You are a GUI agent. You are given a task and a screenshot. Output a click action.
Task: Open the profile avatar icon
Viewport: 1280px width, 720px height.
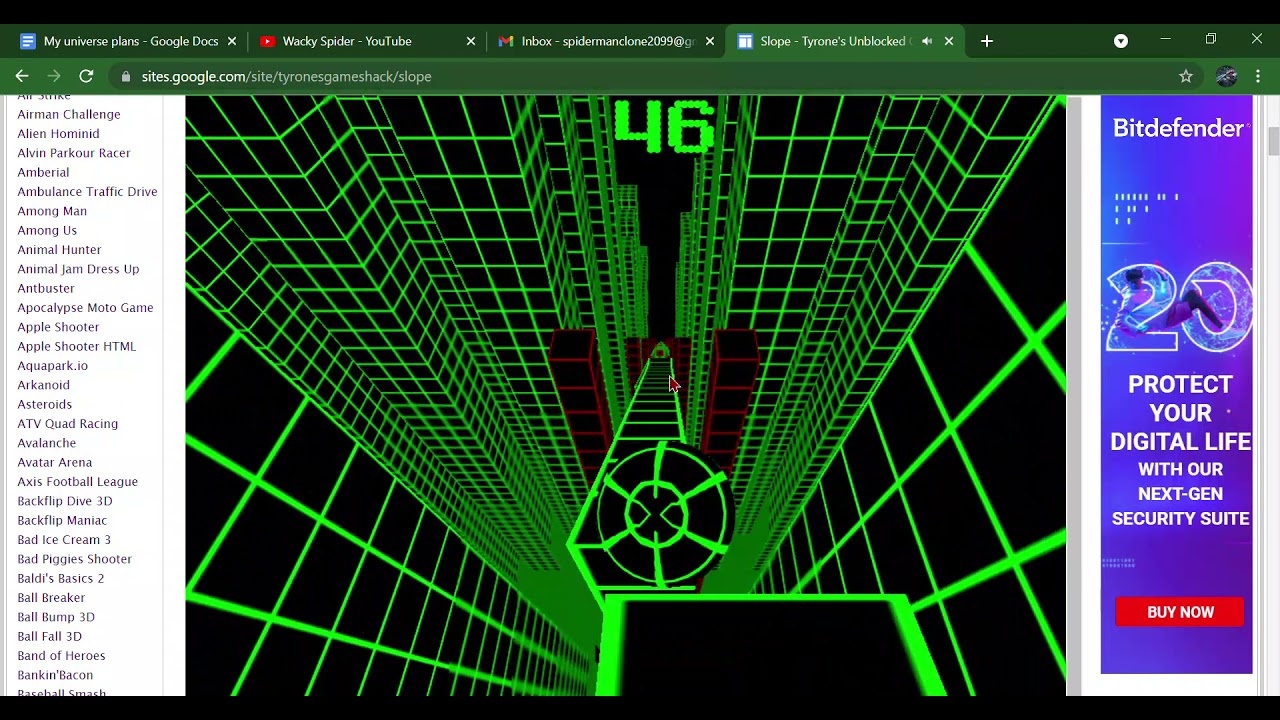(1227, 76)
